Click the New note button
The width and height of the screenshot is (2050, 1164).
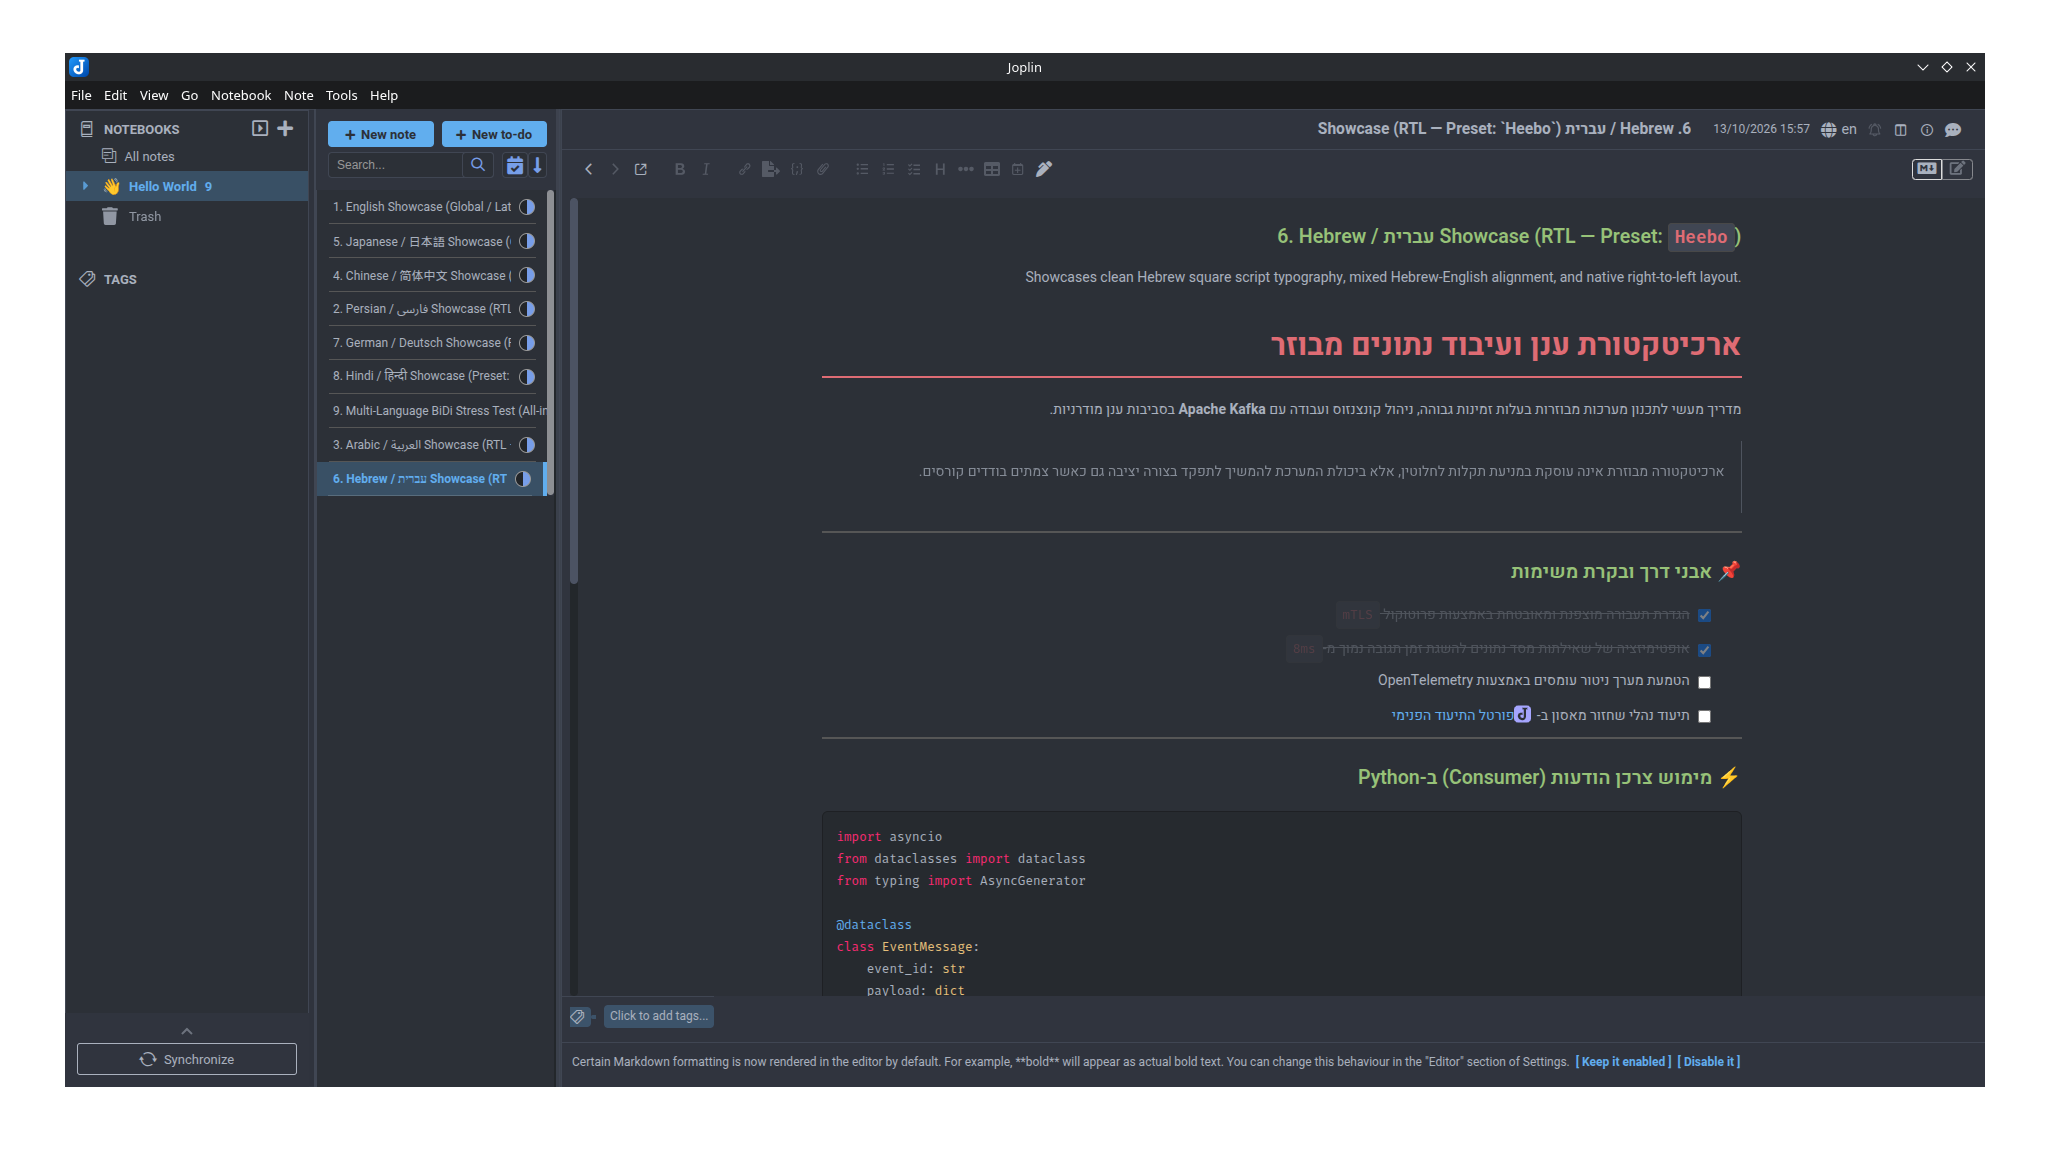pyautogui.click(x=380, y=135)
